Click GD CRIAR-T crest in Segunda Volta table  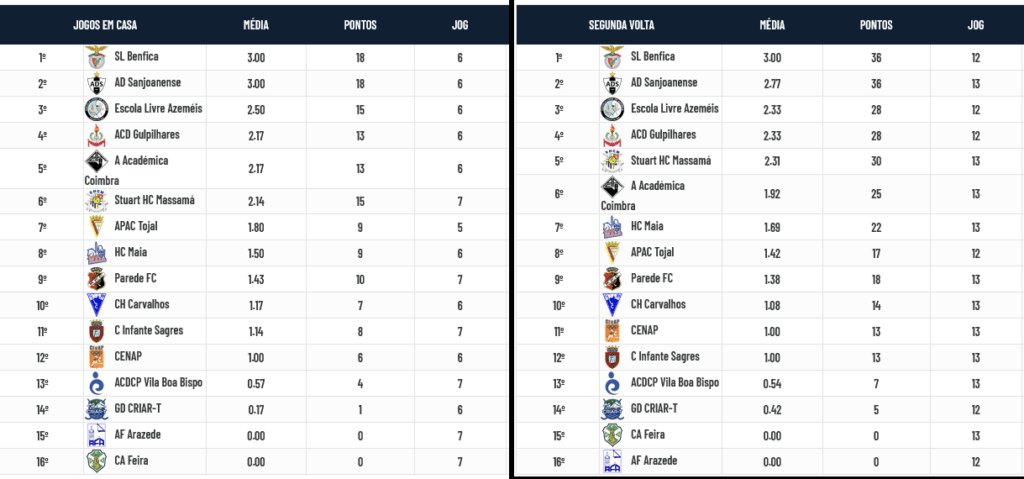pyautogui.click(x=613, y=408)
